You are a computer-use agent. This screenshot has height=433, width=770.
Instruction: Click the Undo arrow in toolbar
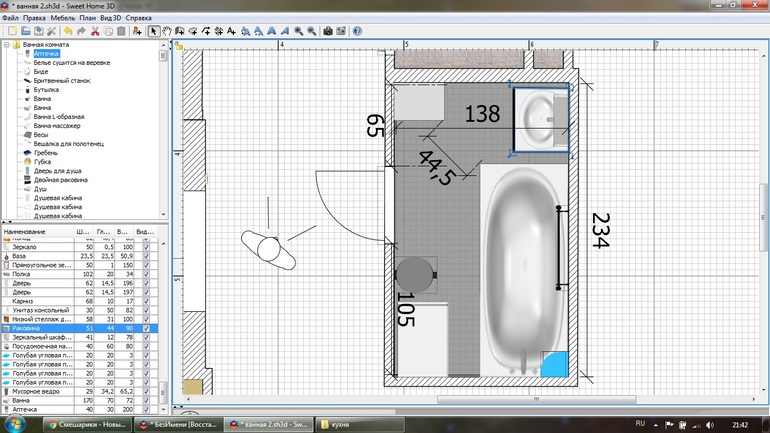tap(67, 31)
